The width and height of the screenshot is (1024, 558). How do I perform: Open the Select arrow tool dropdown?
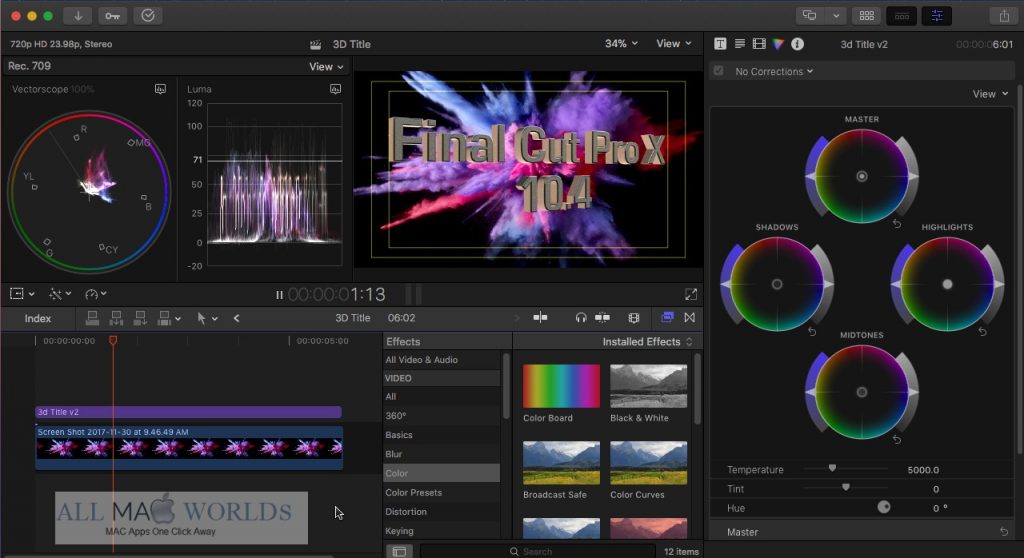pos(207,318)
